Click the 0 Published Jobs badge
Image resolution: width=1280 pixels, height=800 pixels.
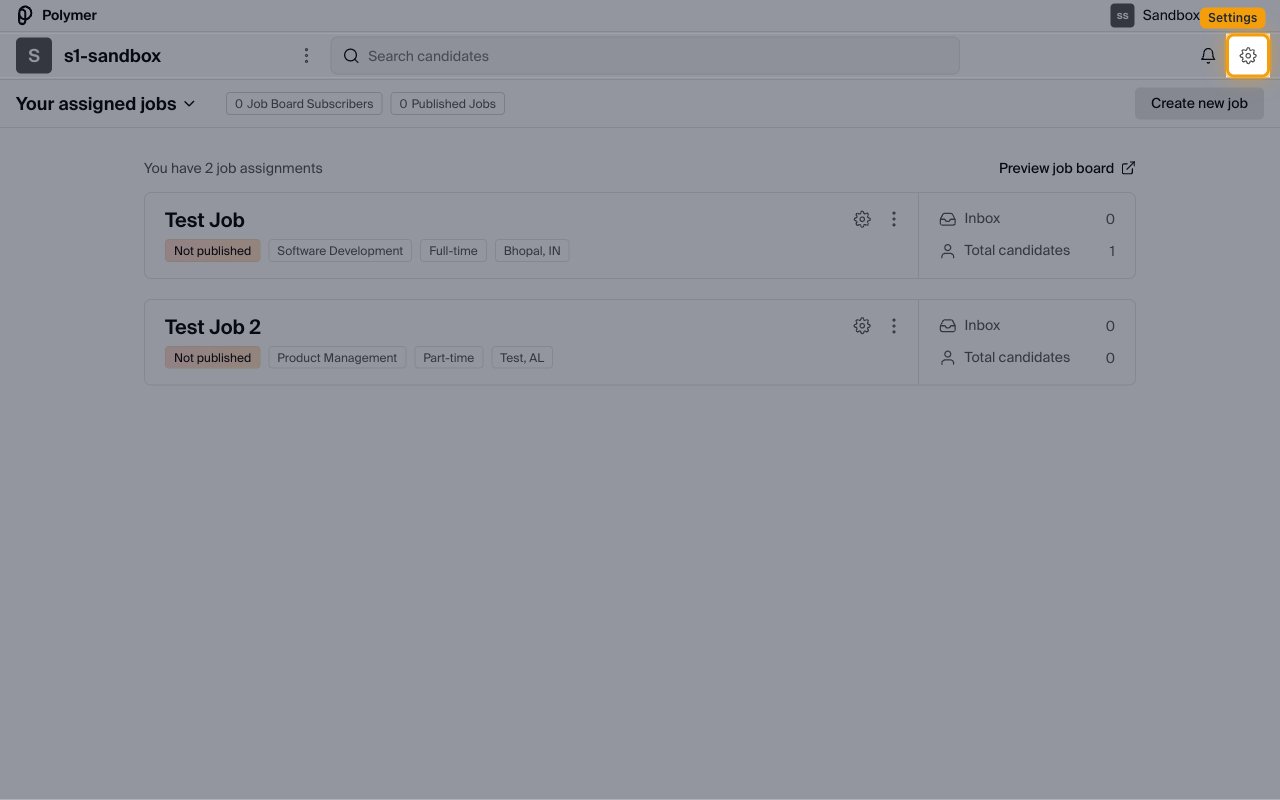447,103
